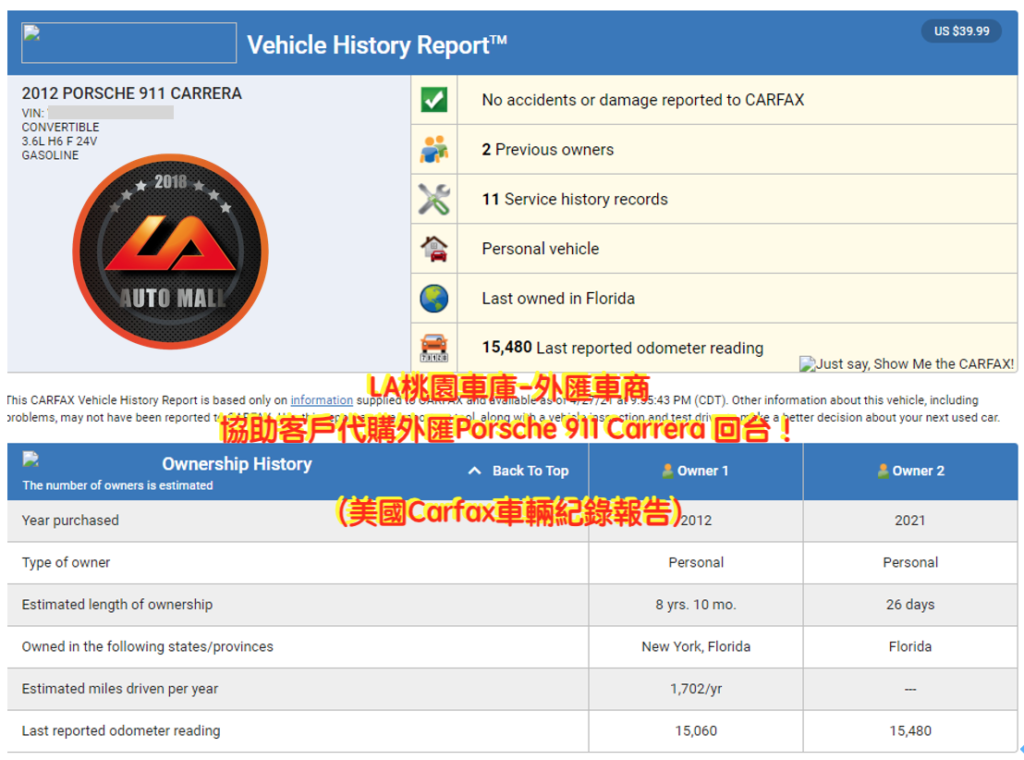Screen dimensions: 1024x760
Task: Click the '26 days' cell
Action: 910,605
